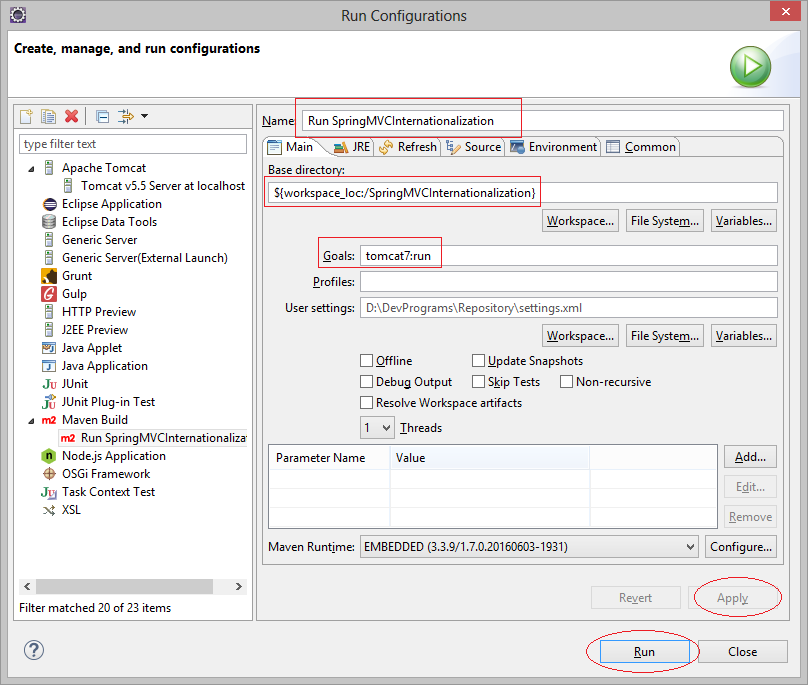Enable the Non-recursive checkbox
This screenshot has width=808, height=685.
pos(566,381)
